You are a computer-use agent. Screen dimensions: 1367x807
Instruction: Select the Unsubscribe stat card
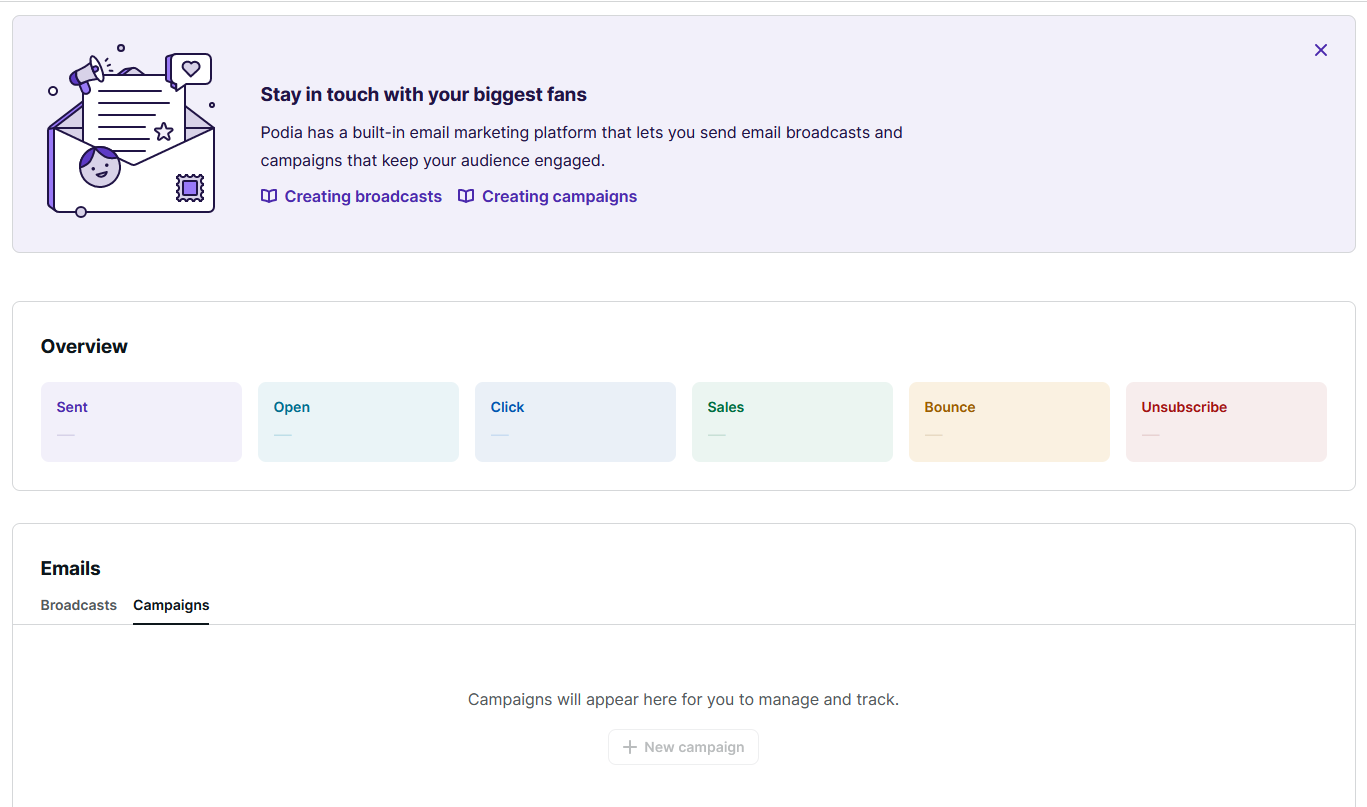point(1226,421)
